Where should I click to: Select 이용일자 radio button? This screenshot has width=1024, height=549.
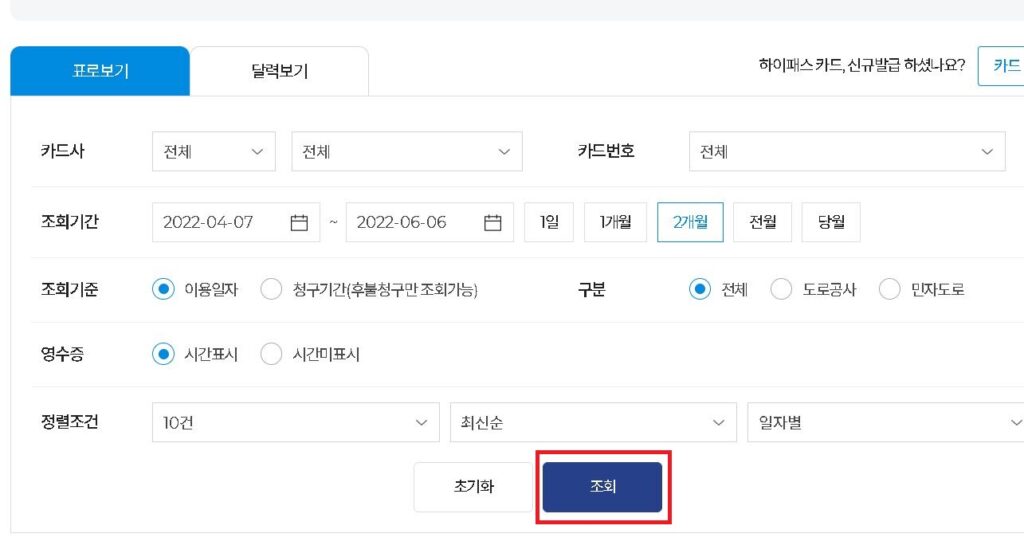tap(163, 289)
